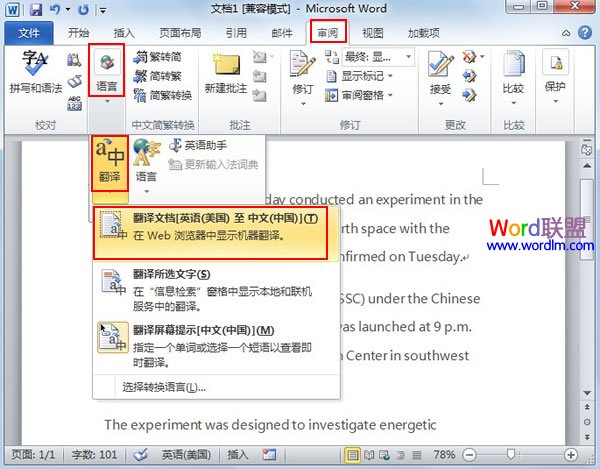Toggle 翻译屏幕提示 mini translator
Image resolution: width=600 pixels, height=469 pixels.
pyautogui.click(x=216, y=345)
